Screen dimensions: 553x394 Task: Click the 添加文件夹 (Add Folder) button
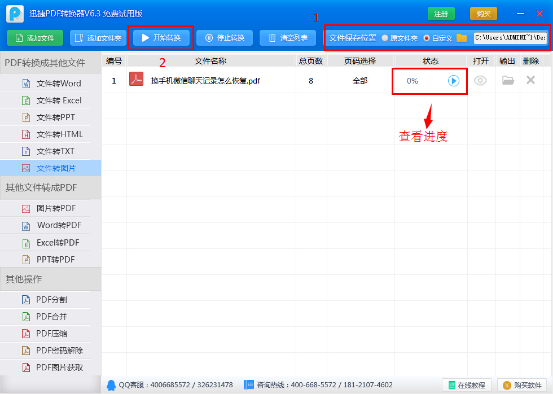click(98, 38)
